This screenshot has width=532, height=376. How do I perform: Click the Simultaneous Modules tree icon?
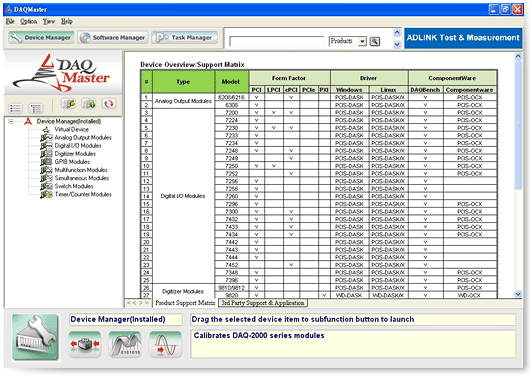[x=46, y=178]
